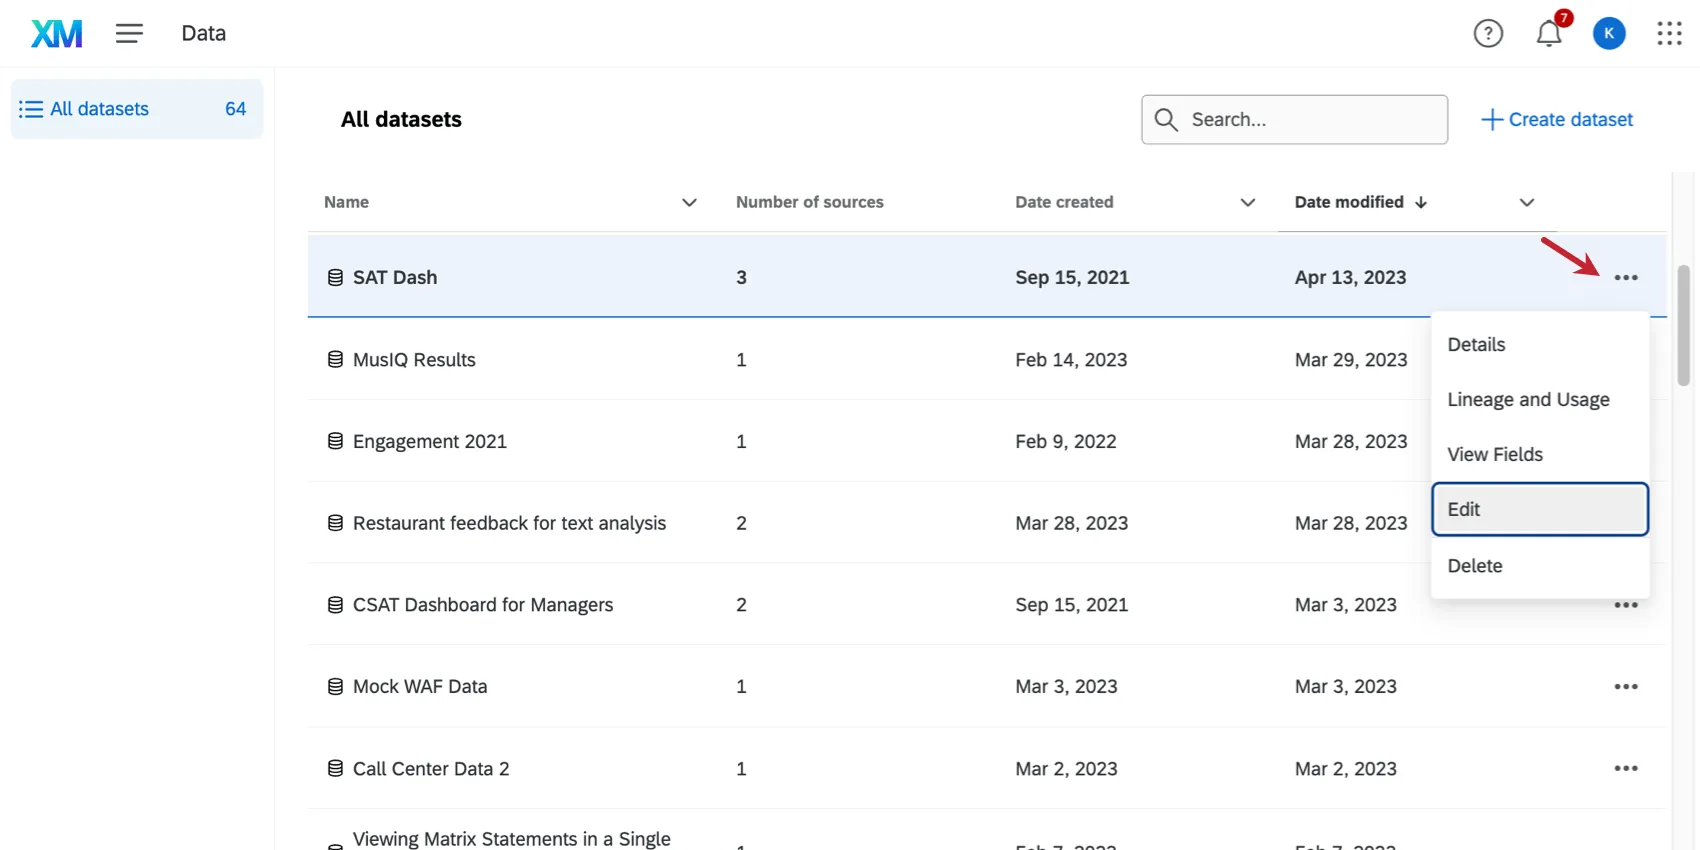
Task: Select Details from the context menu
Action: click(x=1476, y=345)
